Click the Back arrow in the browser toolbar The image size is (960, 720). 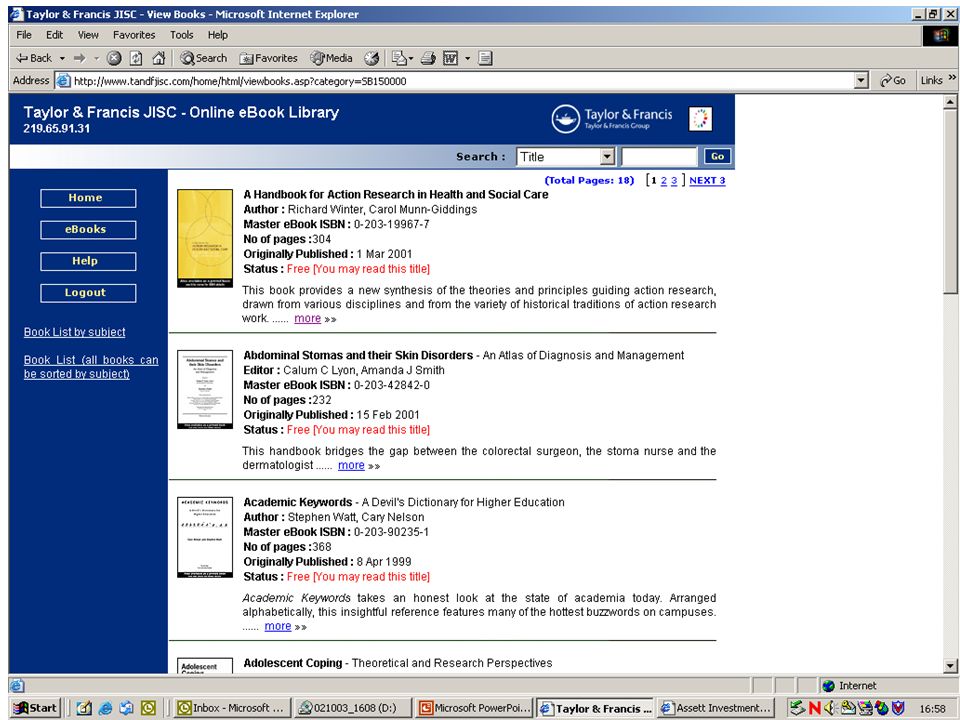34,58
